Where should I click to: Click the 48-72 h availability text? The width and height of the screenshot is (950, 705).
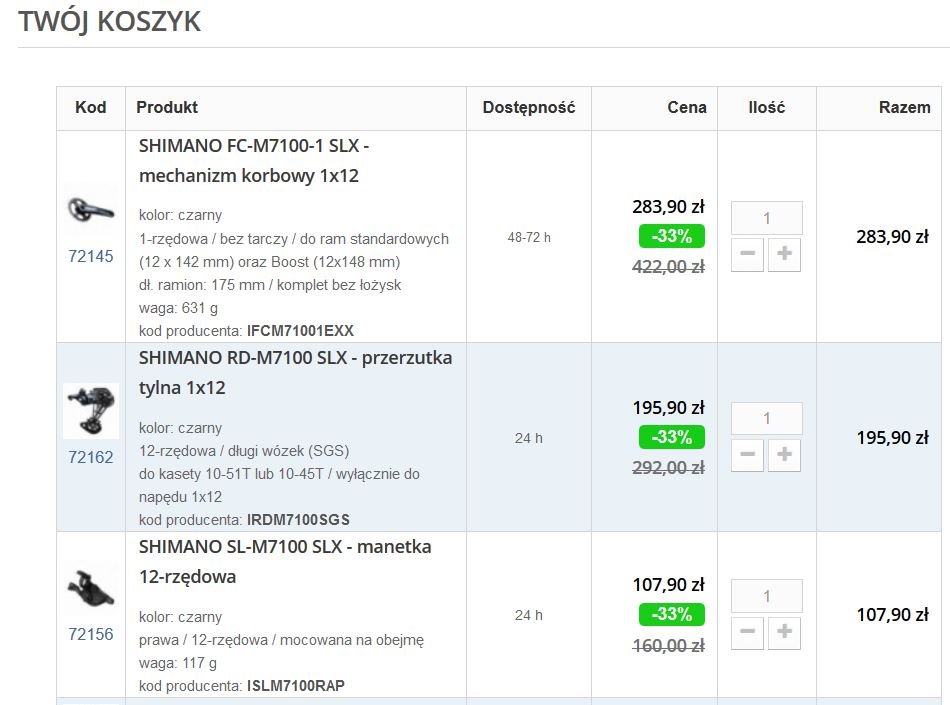pyautogui.click(x=529, y=237)
